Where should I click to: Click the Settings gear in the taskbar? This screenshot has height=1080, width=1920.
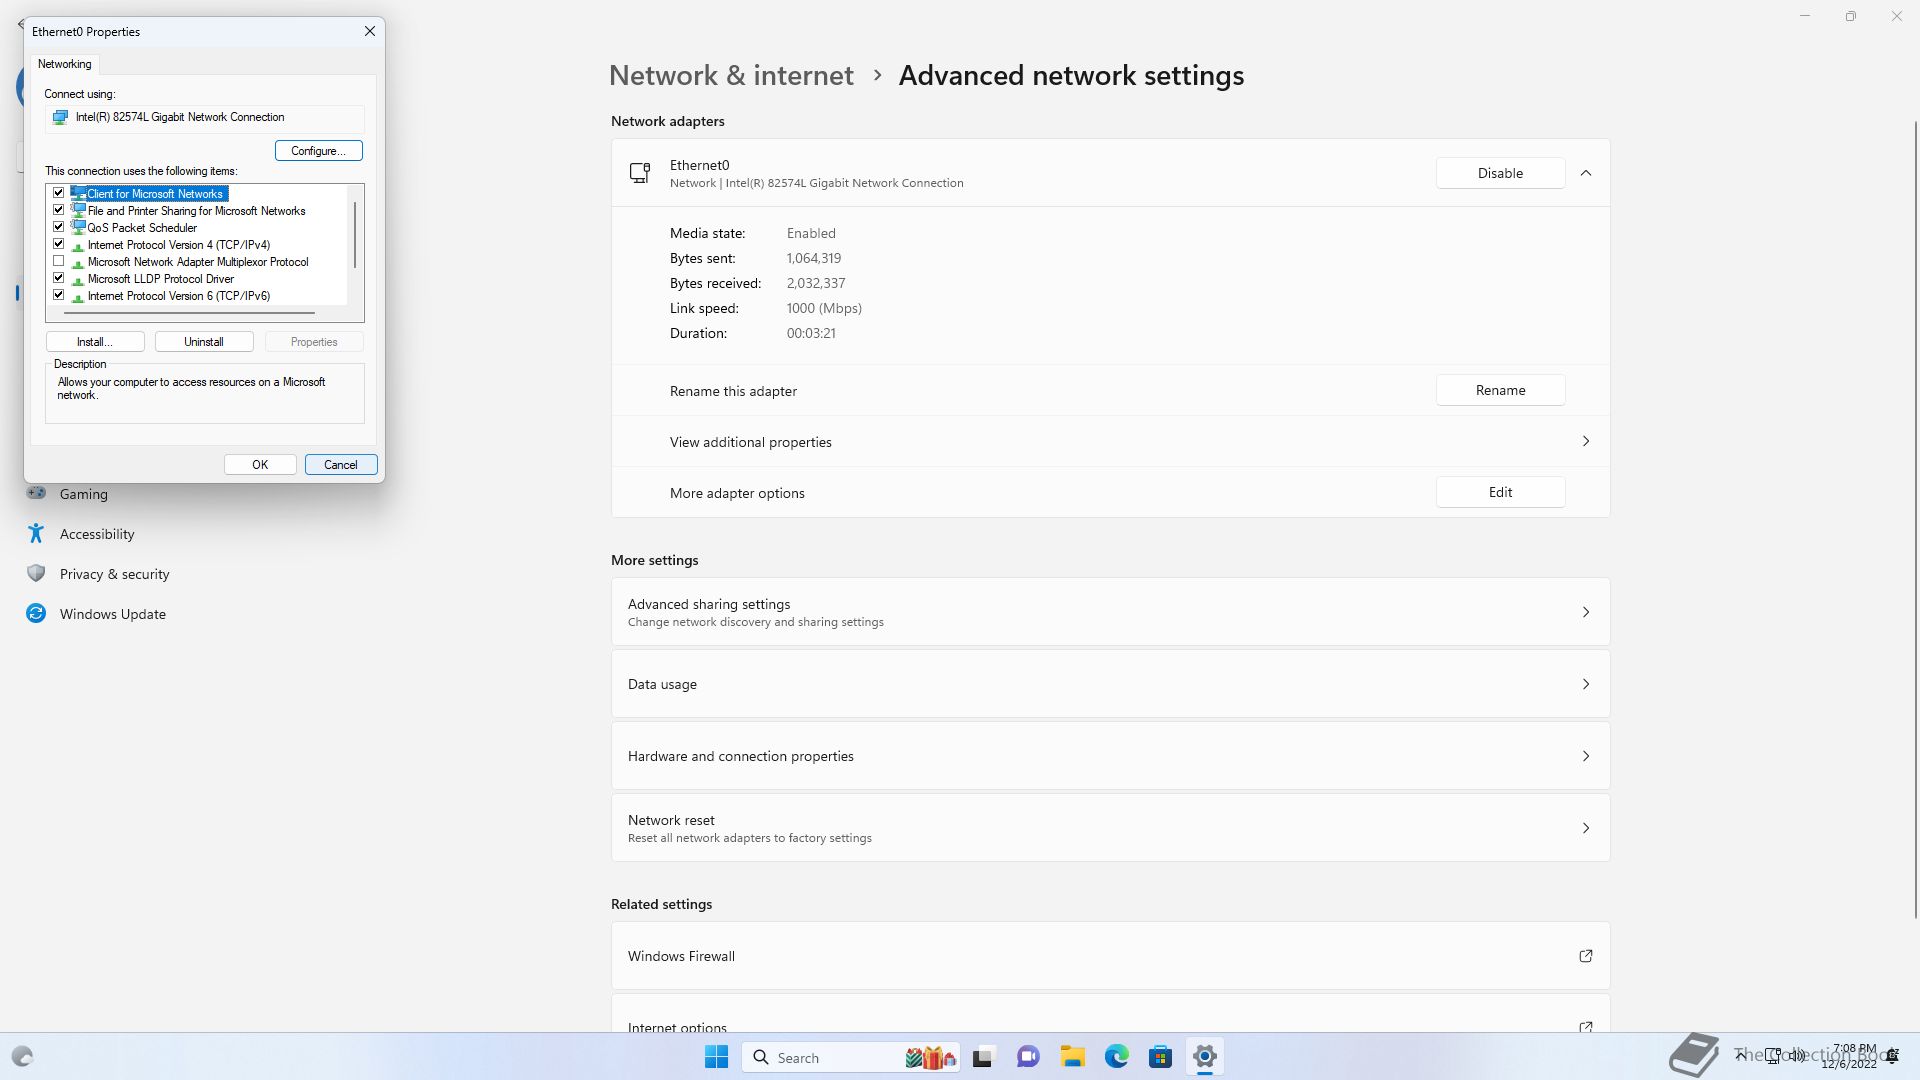(x=1205, y=1057)
